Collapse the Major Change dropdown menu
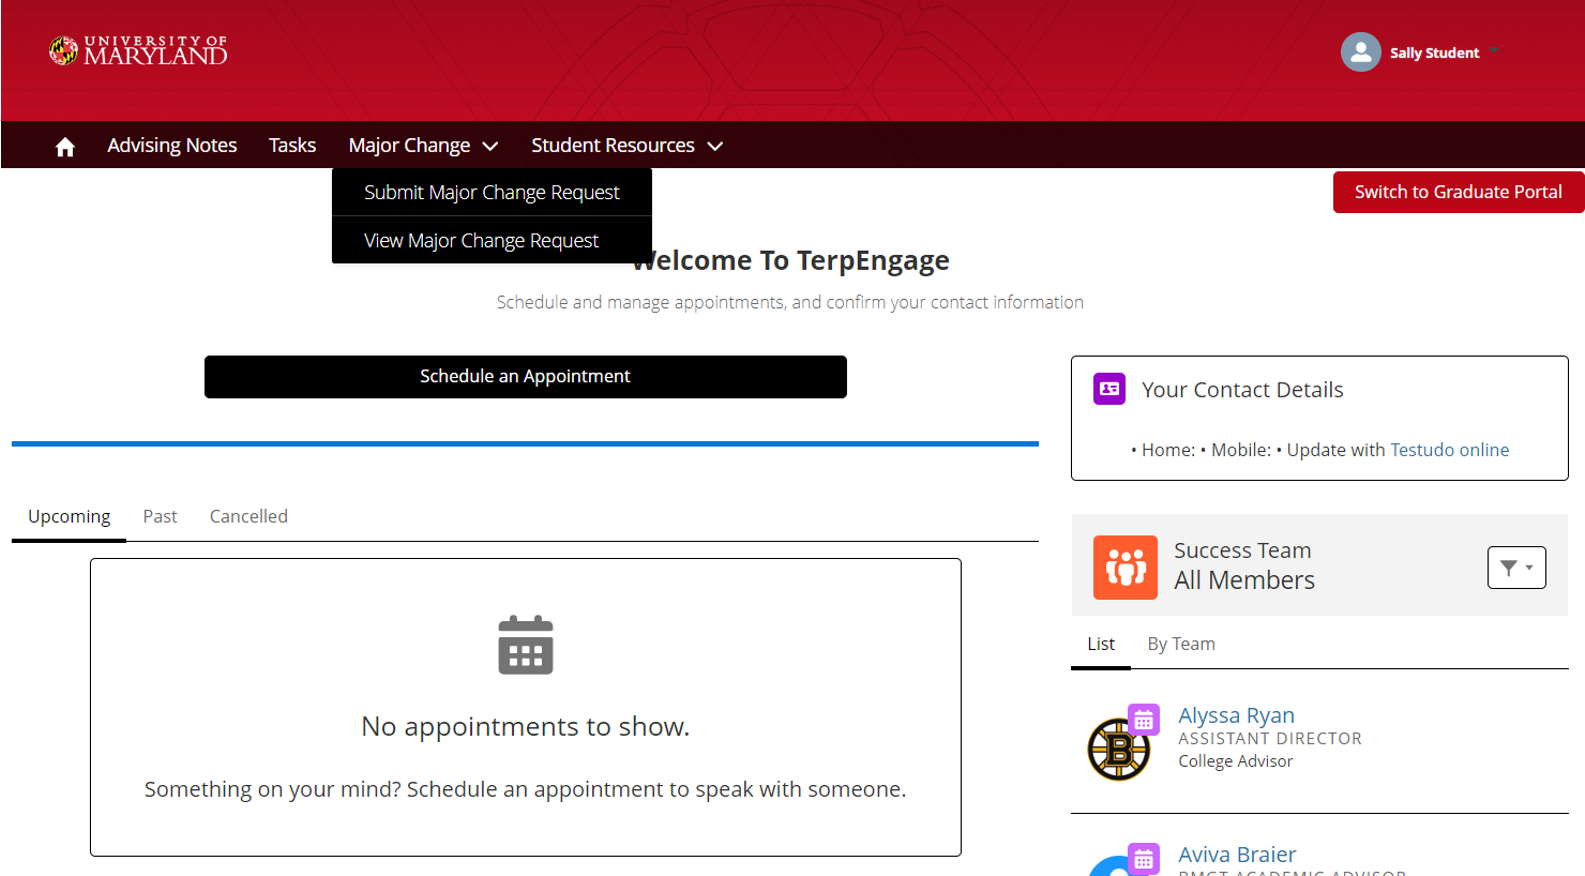Screen dimensions: 1585x876 (x=423, y=146)
